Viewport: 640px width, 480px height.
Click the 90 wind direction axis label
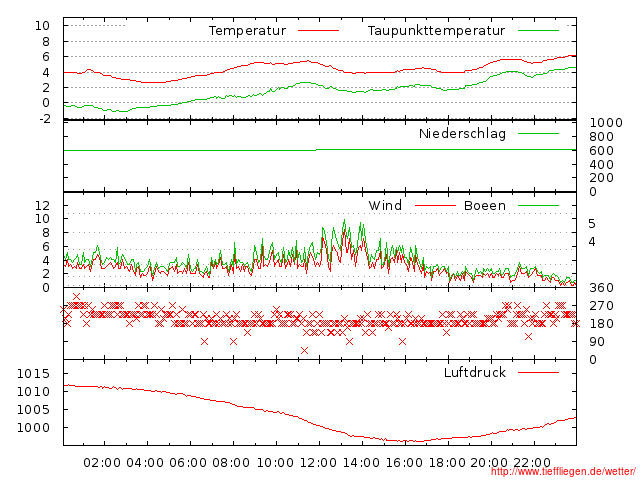tap(597, 342)
